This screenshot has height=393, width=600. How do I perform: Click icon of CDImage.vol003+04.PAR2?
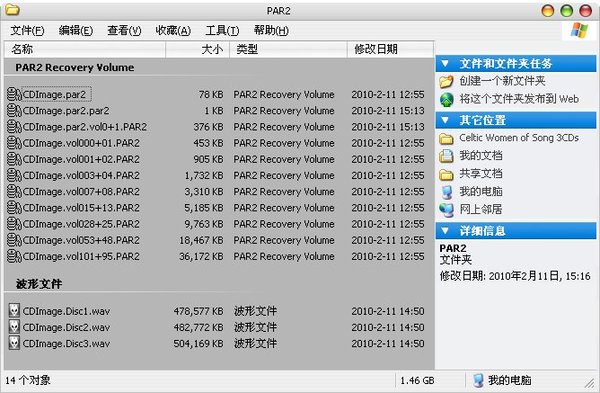tap(14, 175)
